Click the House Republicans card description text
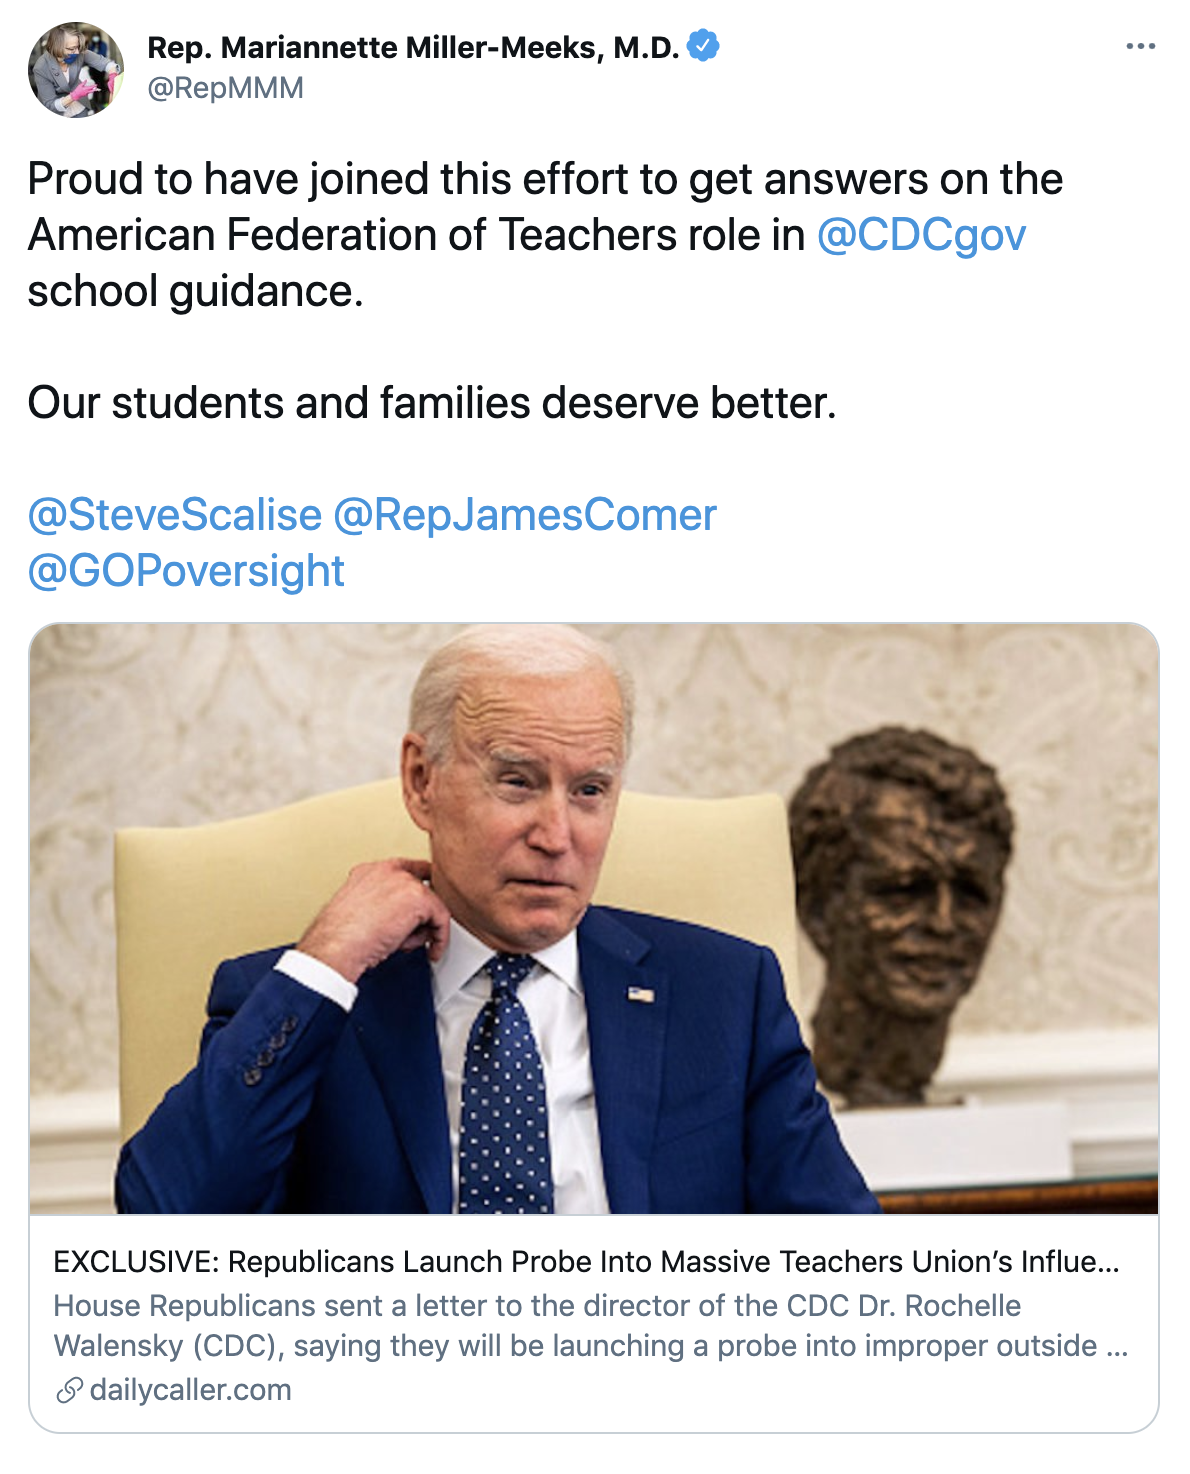The height and width of the screenshot is (1474, 1190). click(590, 1325)
